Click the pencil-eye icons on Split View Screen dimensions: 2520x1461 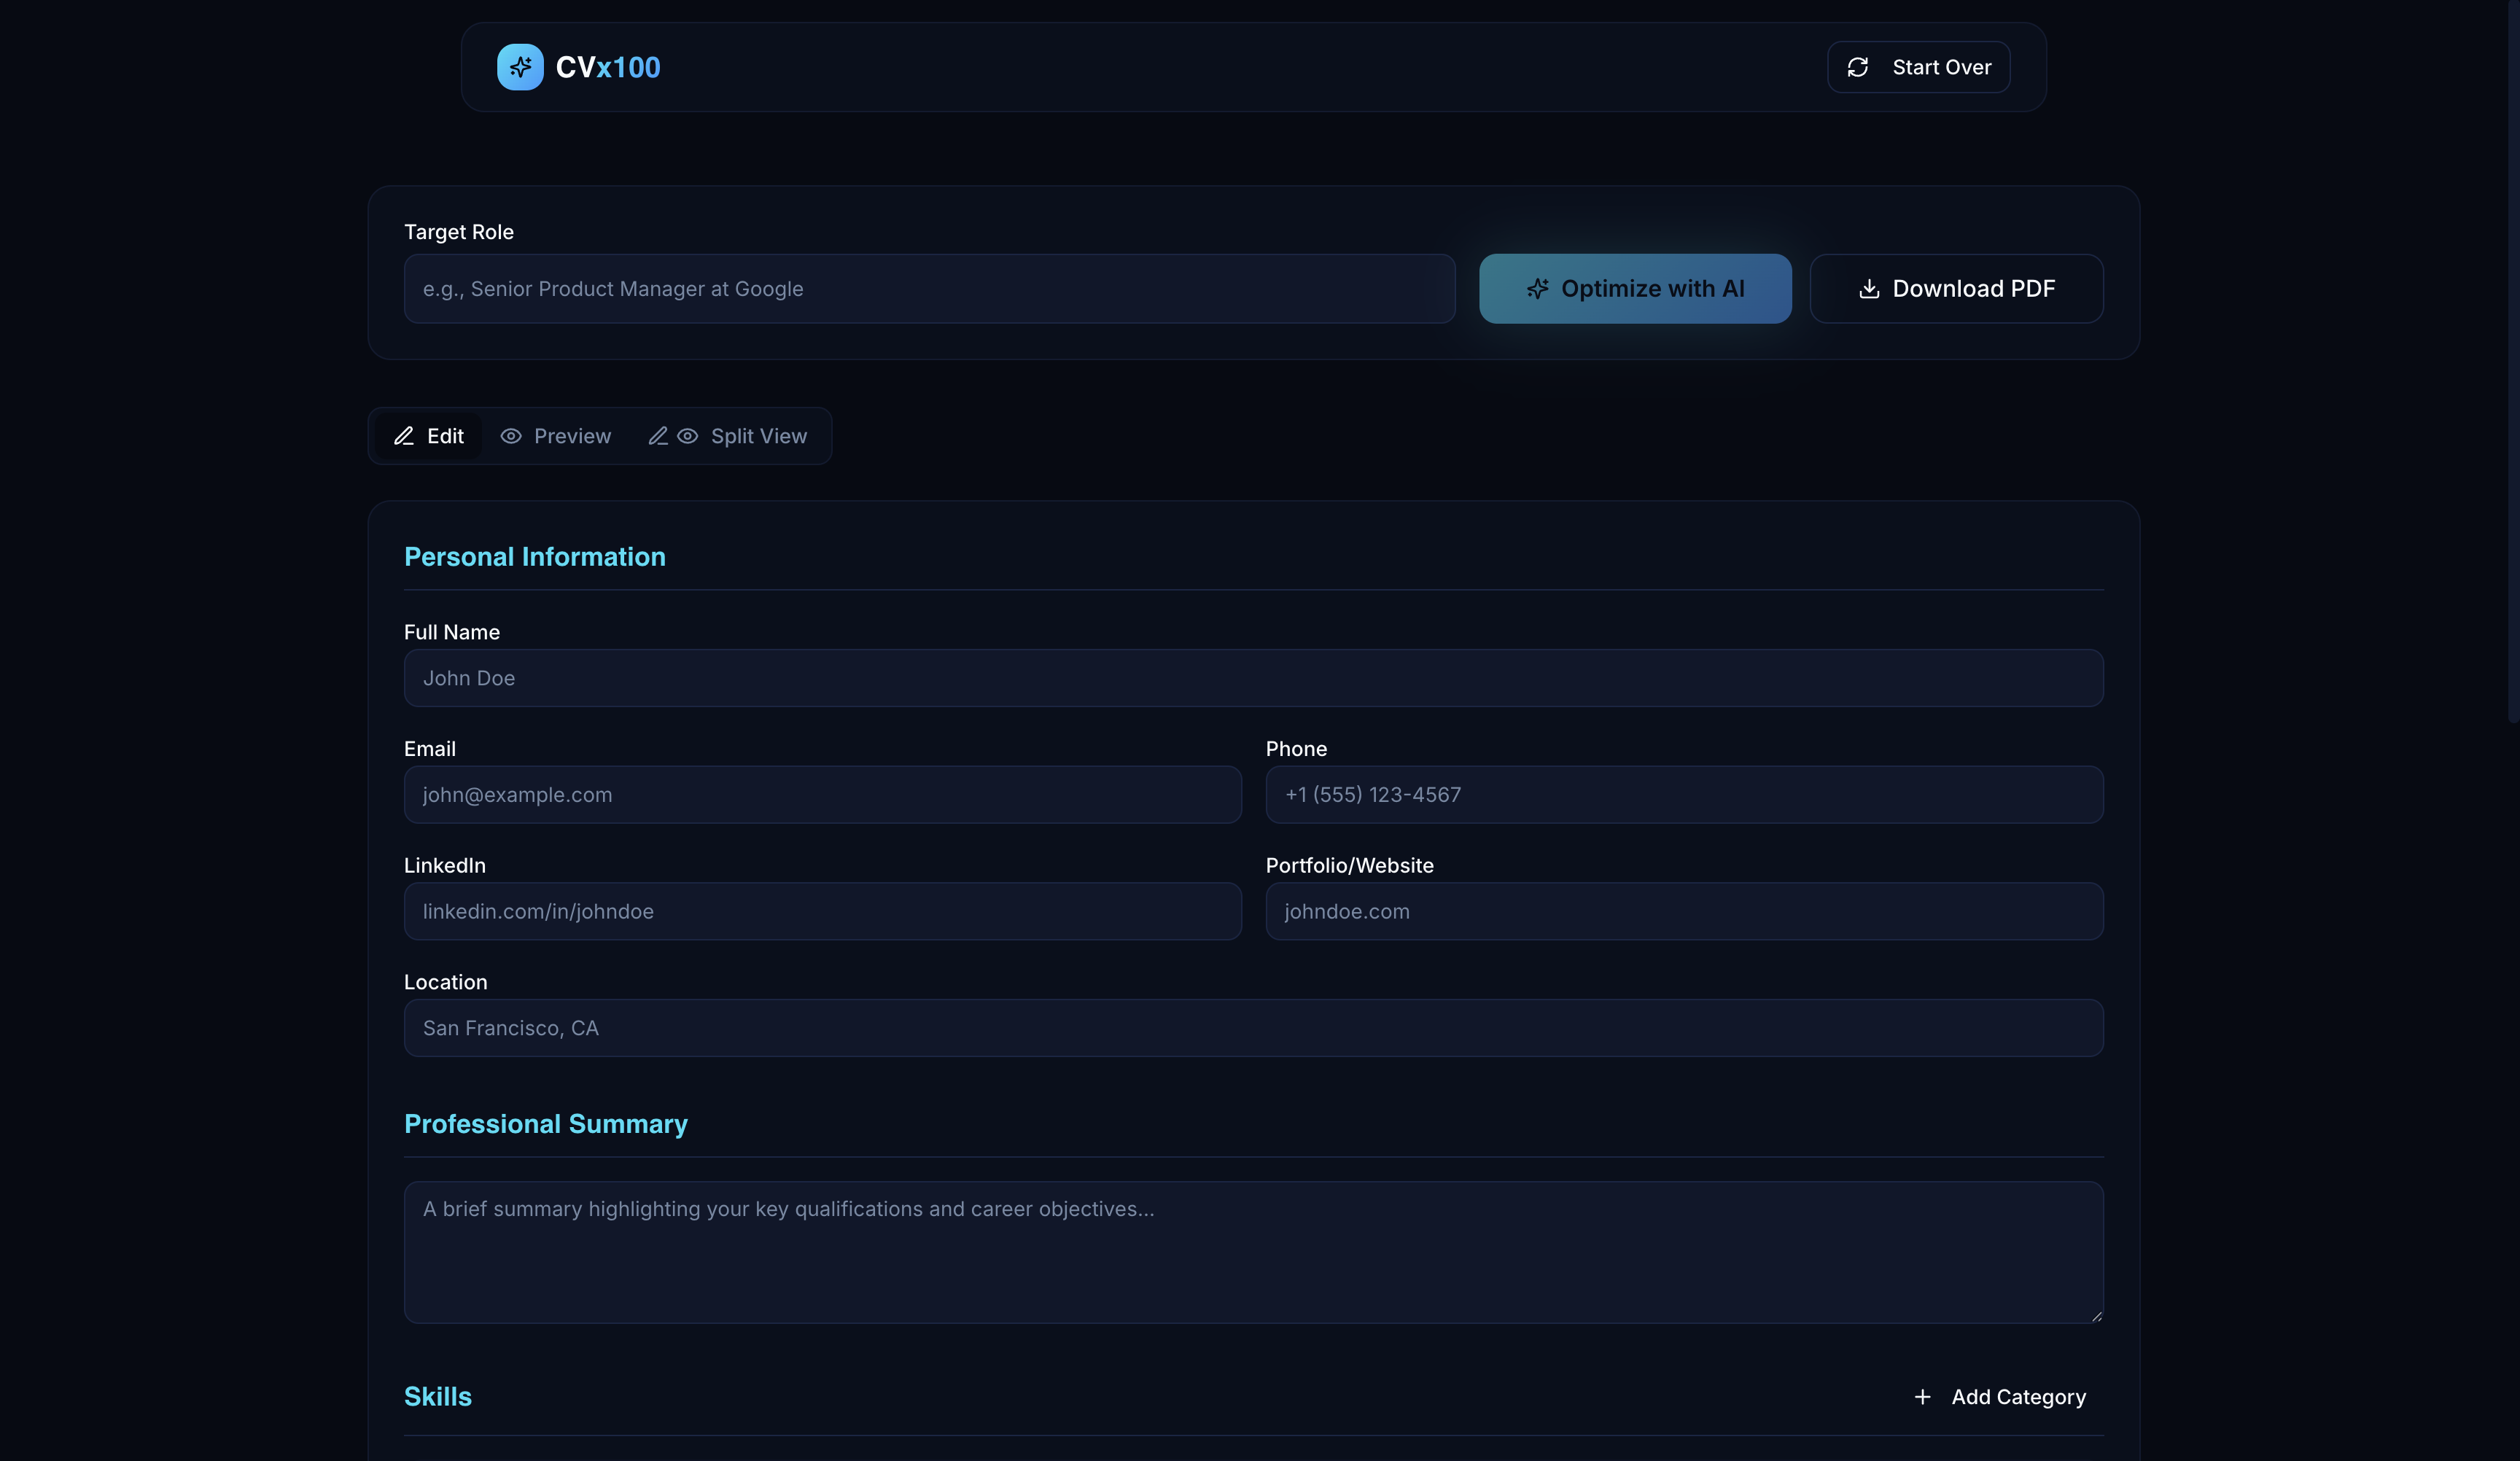[673, 436]
